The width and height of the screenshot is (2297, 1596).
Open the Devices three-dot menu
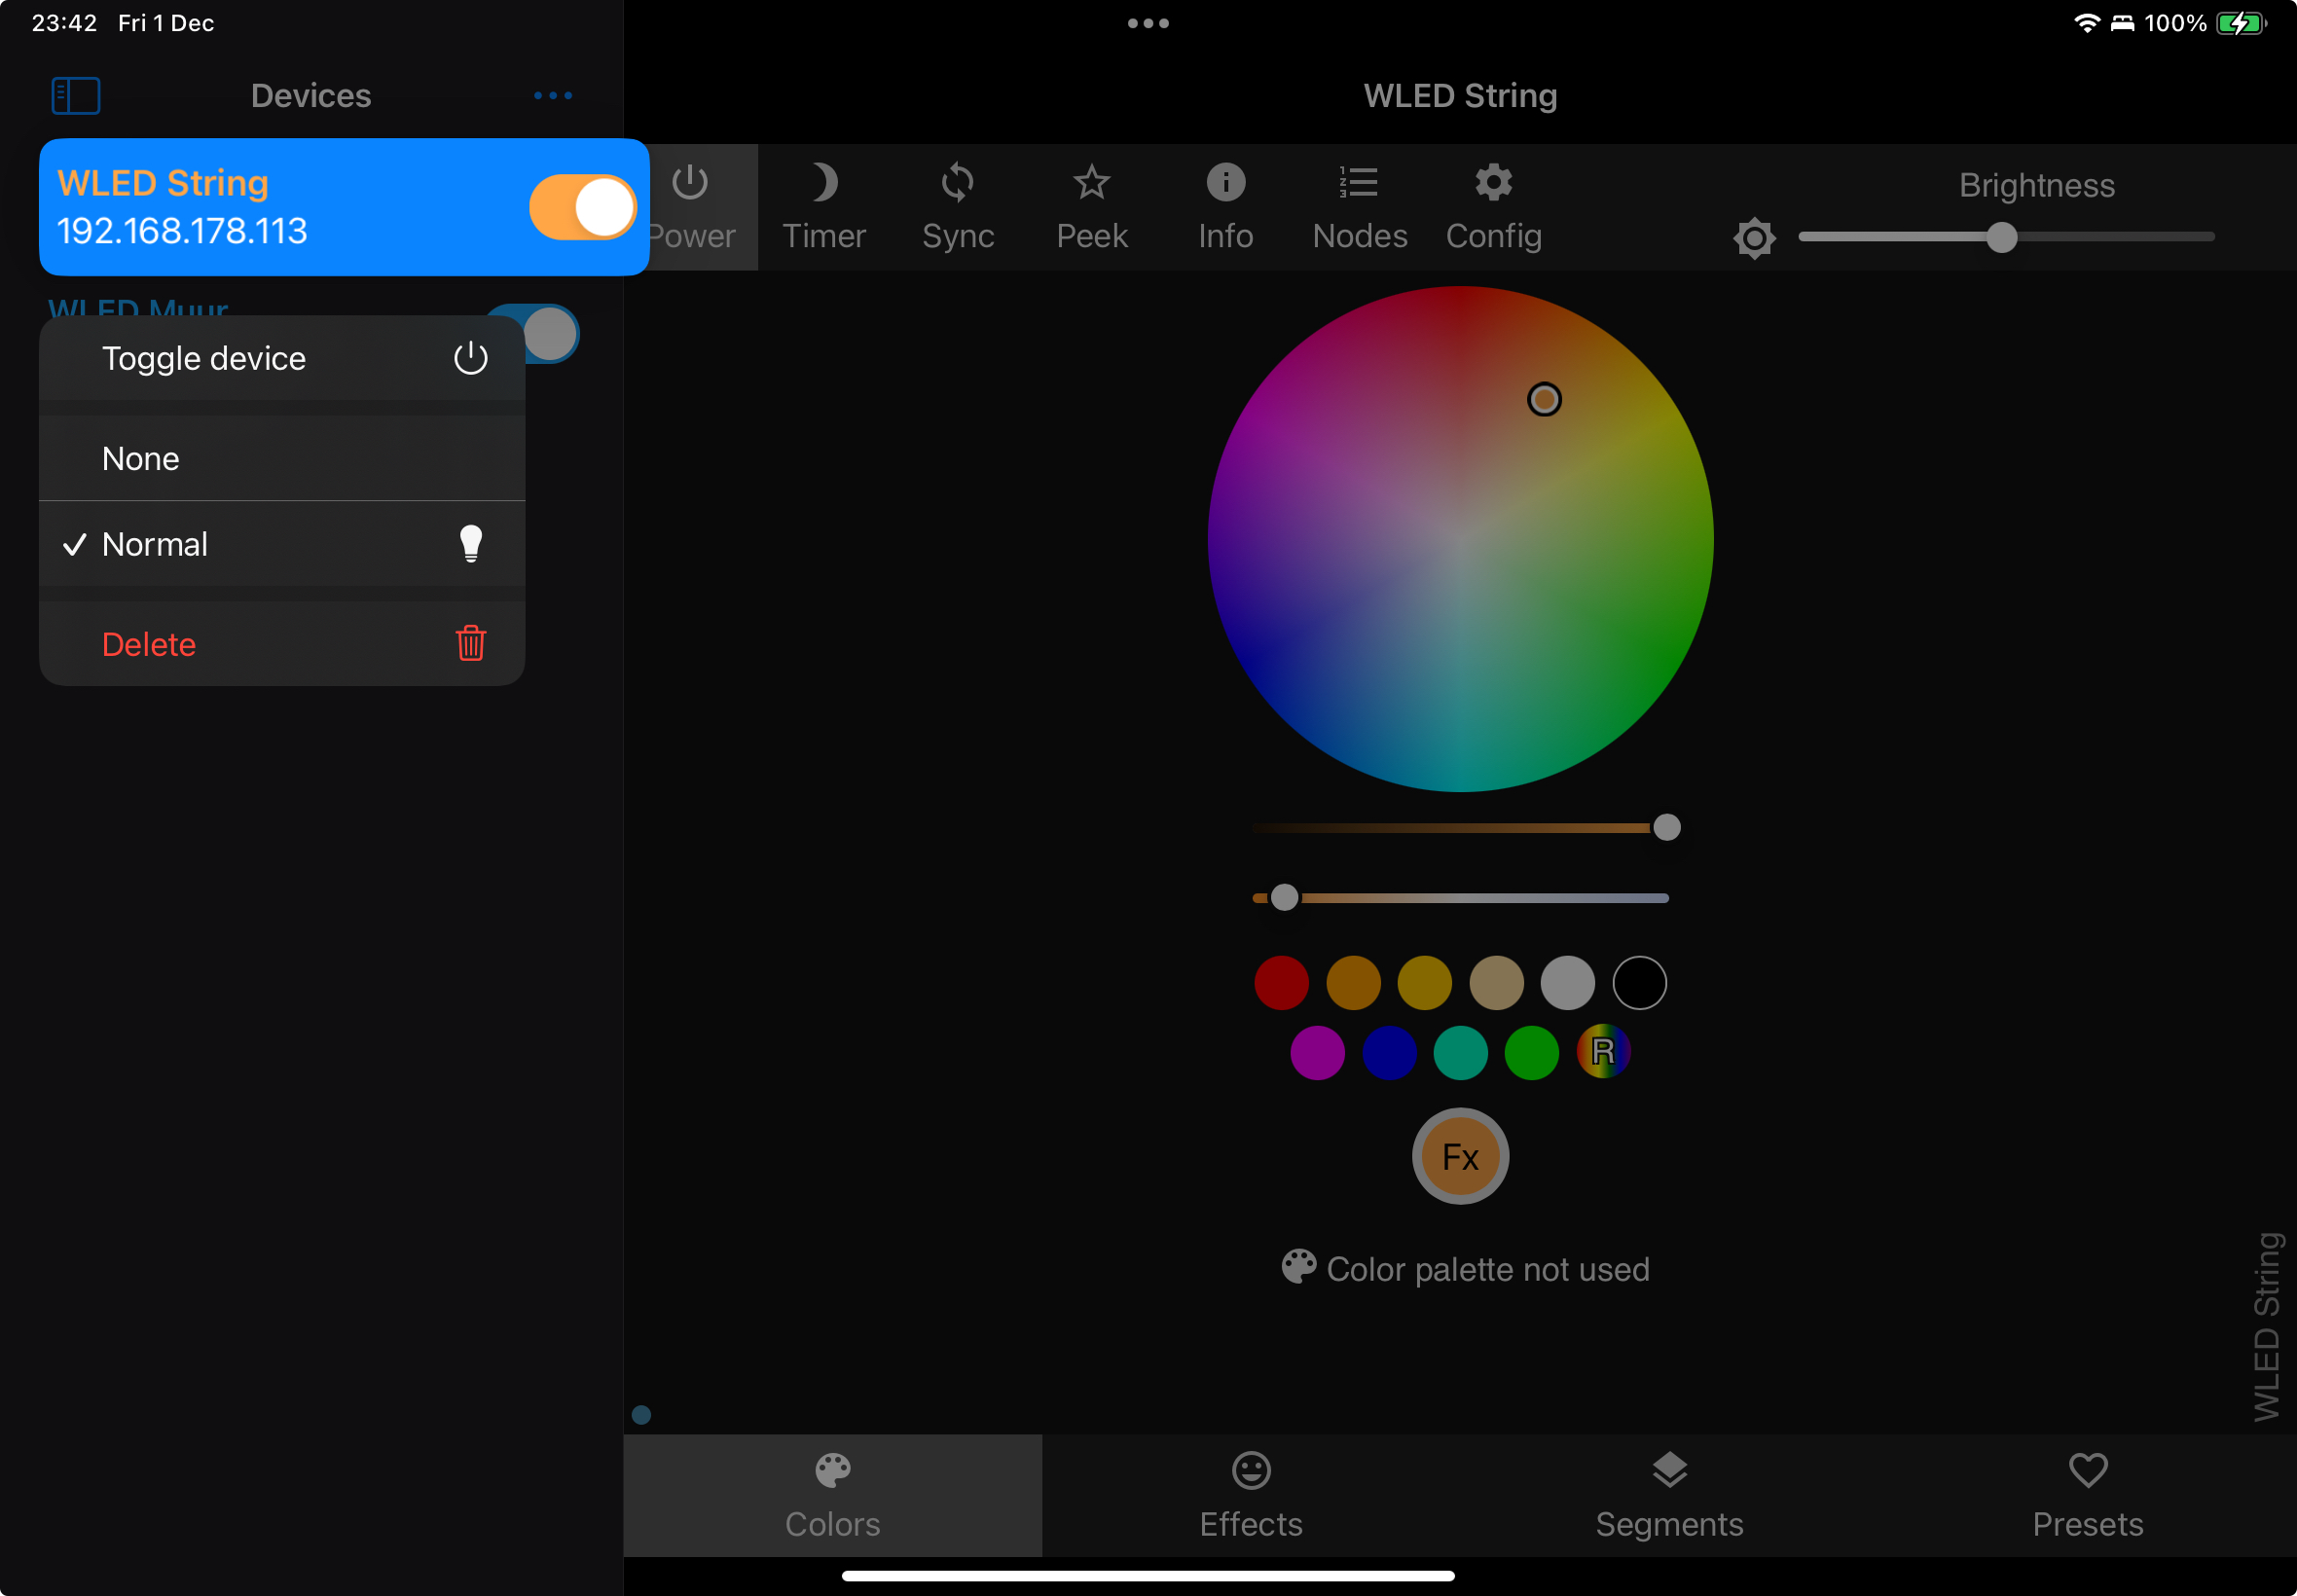(552, 96)
